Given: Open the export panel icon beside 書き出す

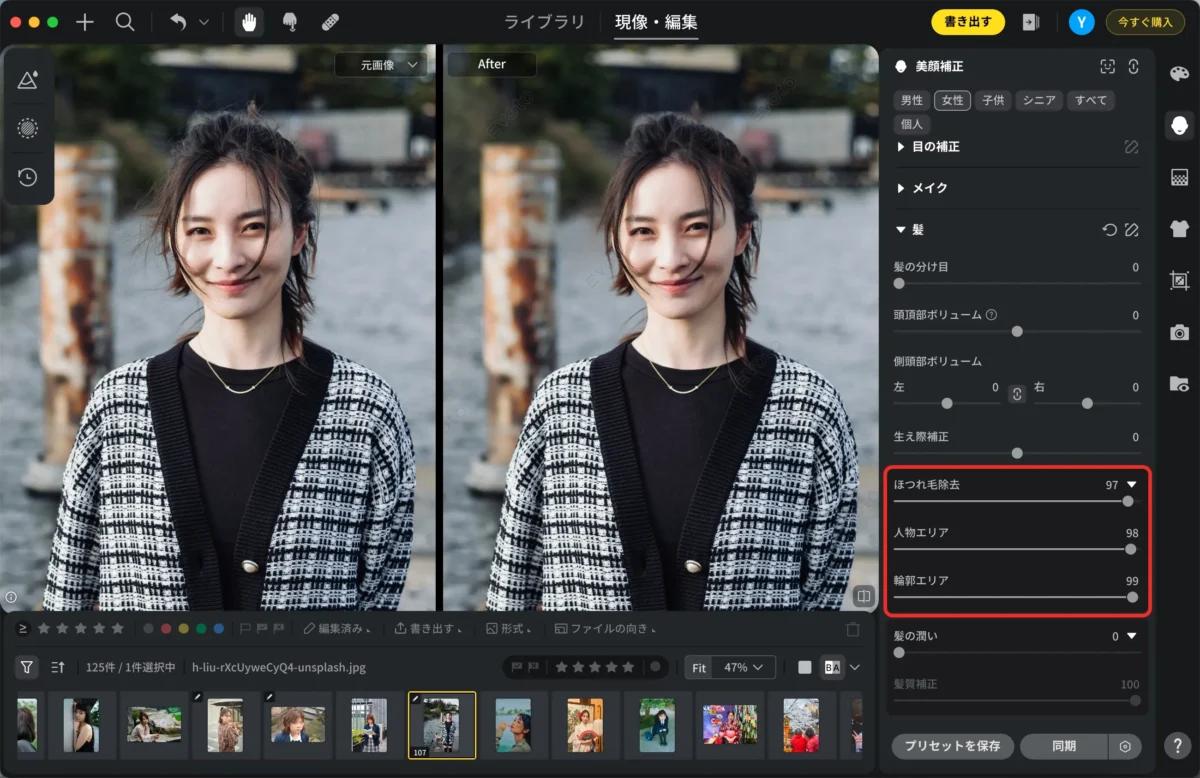Looking at the screenshot, I should pyautogui.click(x=1031, y=22).
